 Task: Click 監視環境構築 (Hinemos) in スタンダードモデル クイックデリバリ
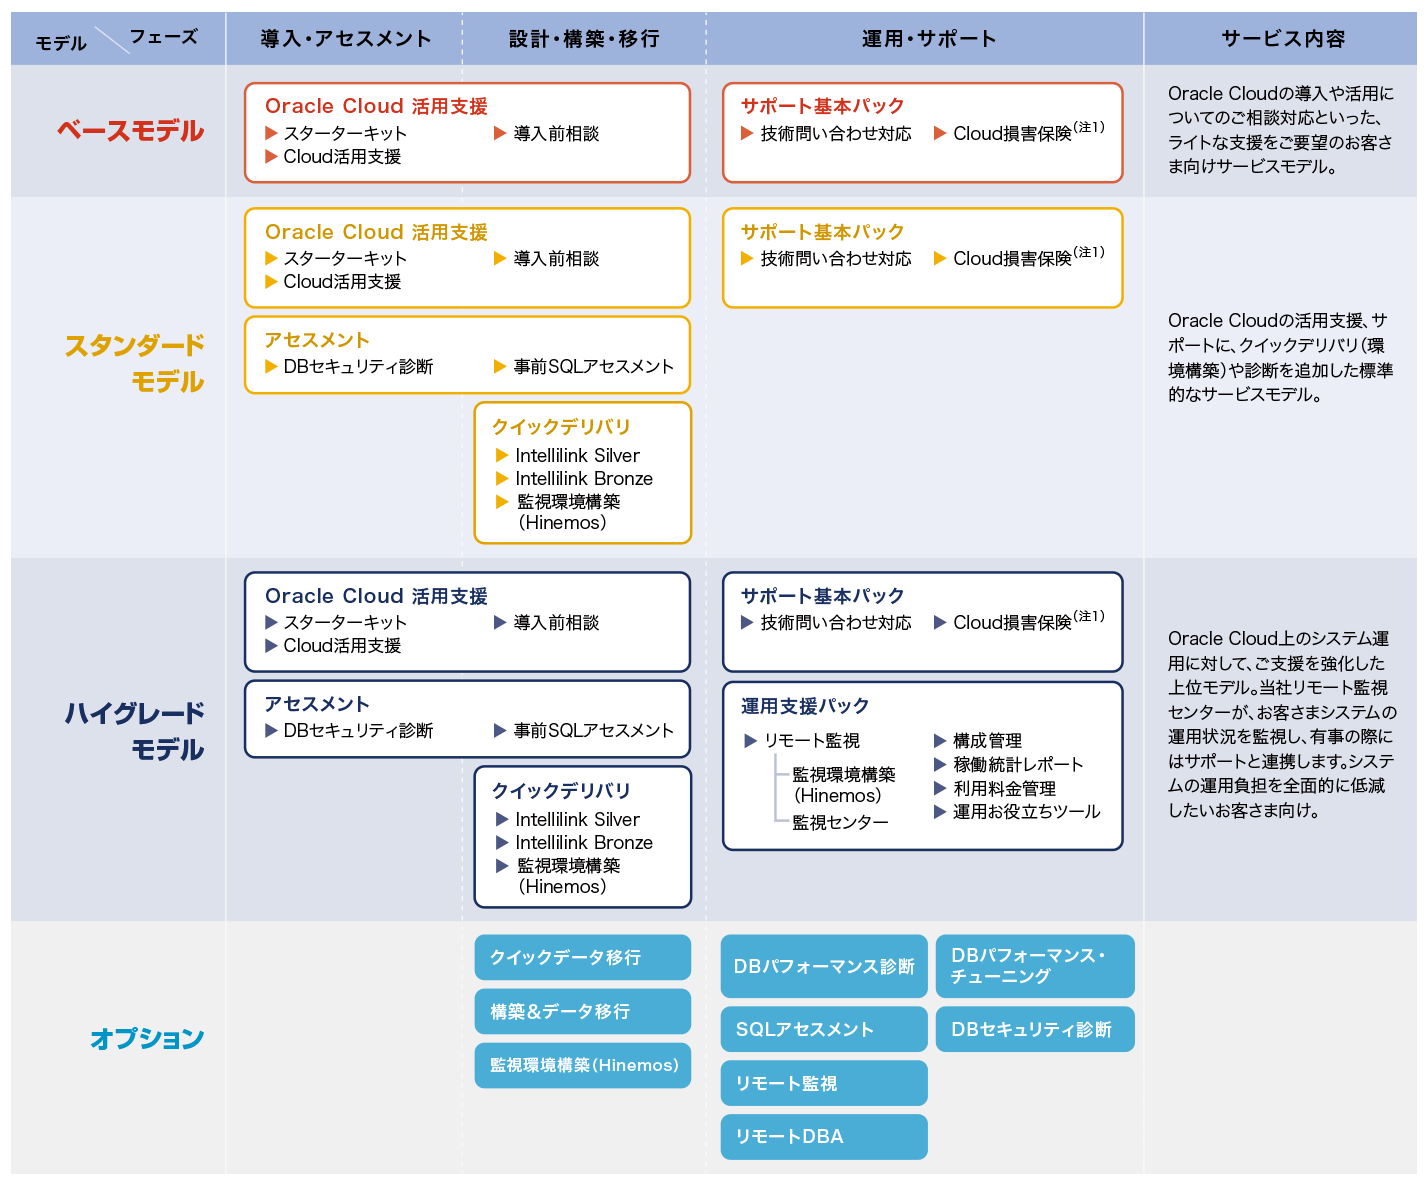[x=568, y=512]
